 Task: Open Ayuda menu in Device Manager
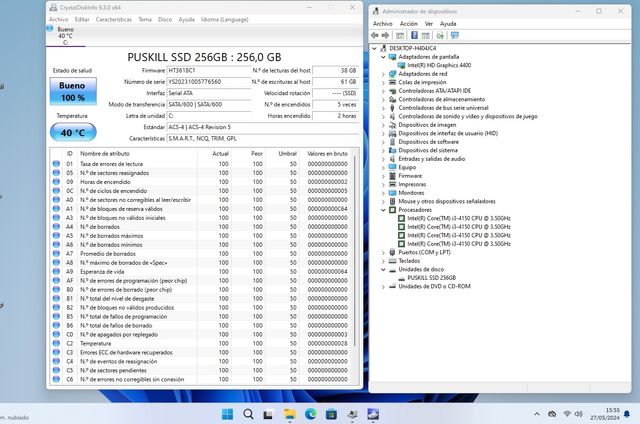(448, 24)
